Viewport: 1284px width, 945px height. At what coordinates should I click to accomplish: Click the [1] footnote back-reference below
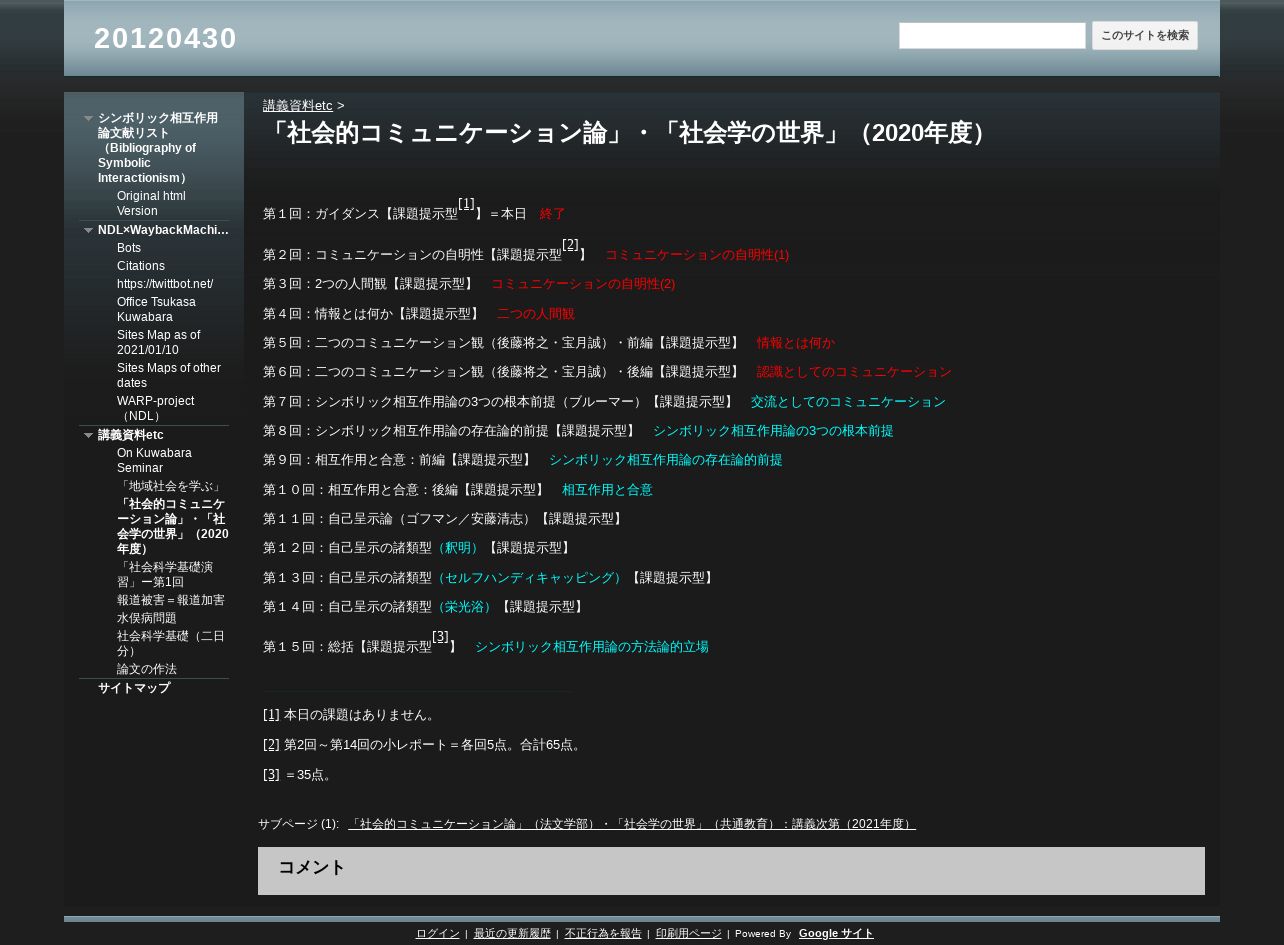(x=271, y=715)
